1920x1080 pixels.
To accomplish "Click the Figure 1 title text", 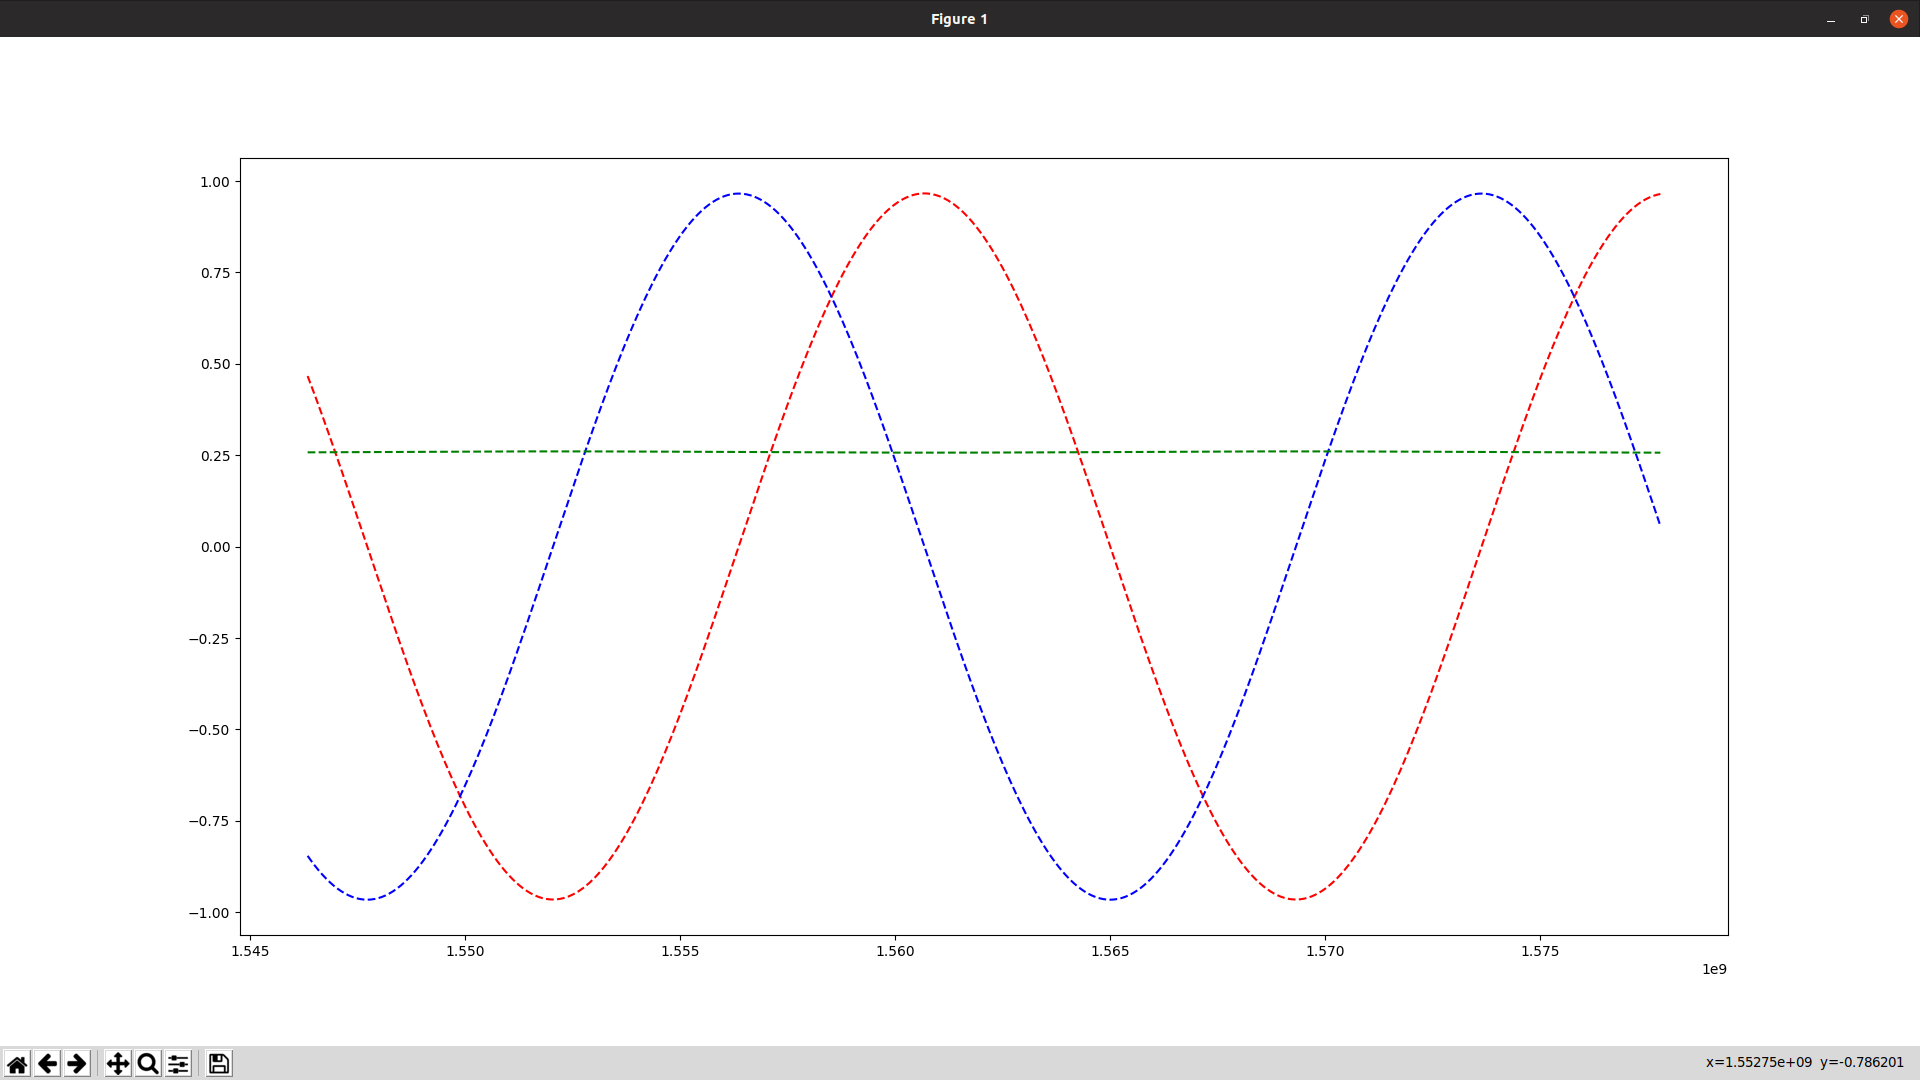I will click(x=959, y=19).
